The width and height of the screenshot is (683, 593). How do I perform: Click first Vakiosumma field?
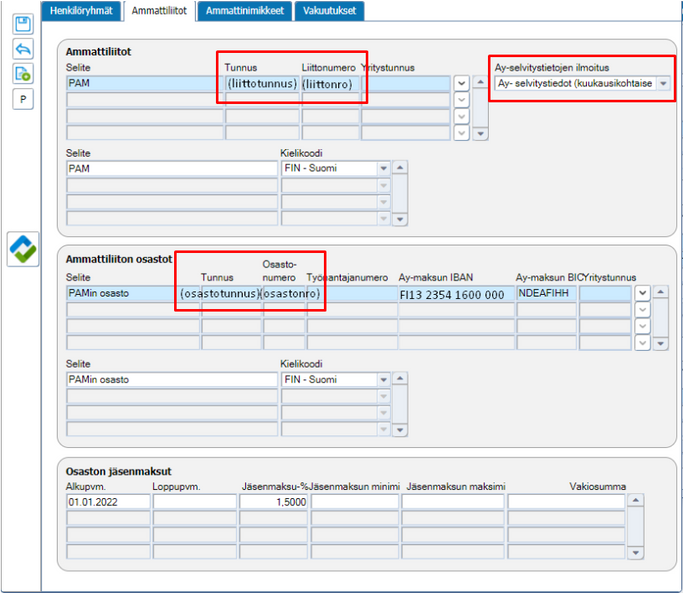566,502
